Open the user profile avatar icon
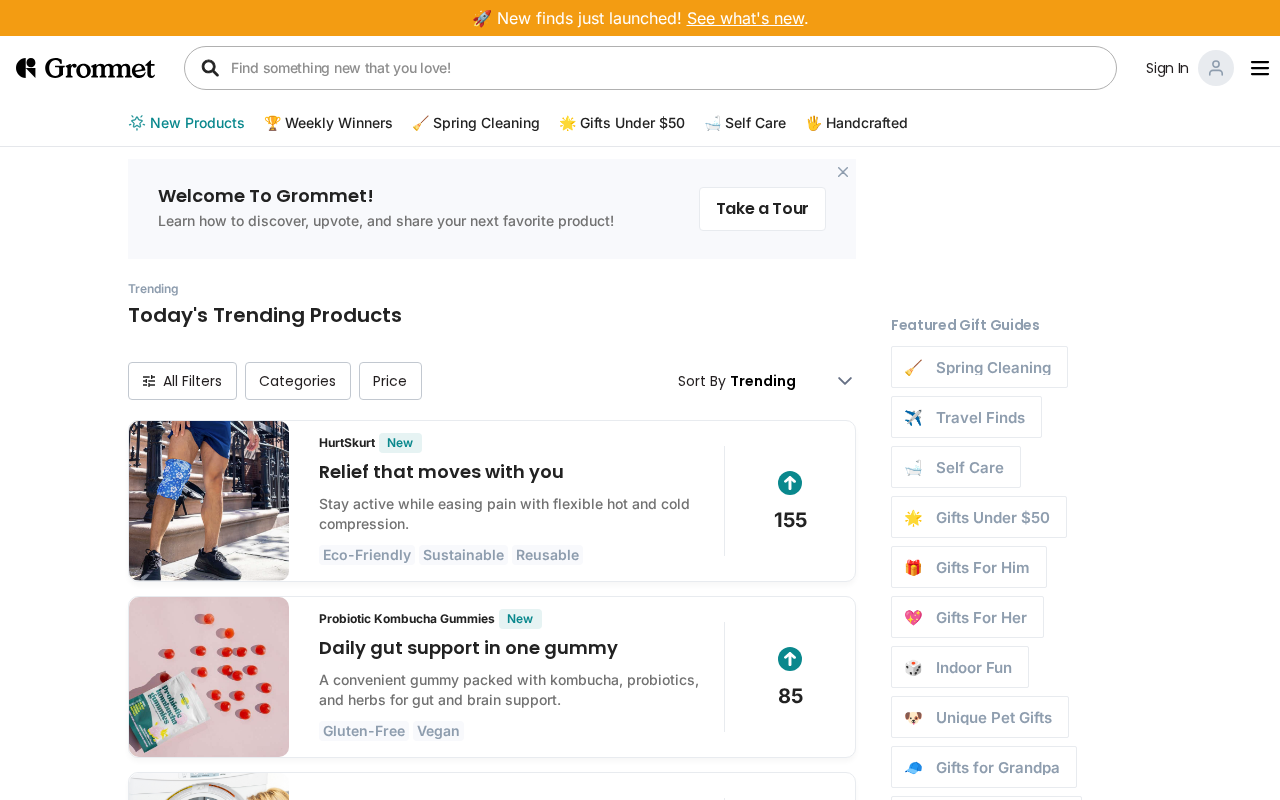 [1215, 68]
